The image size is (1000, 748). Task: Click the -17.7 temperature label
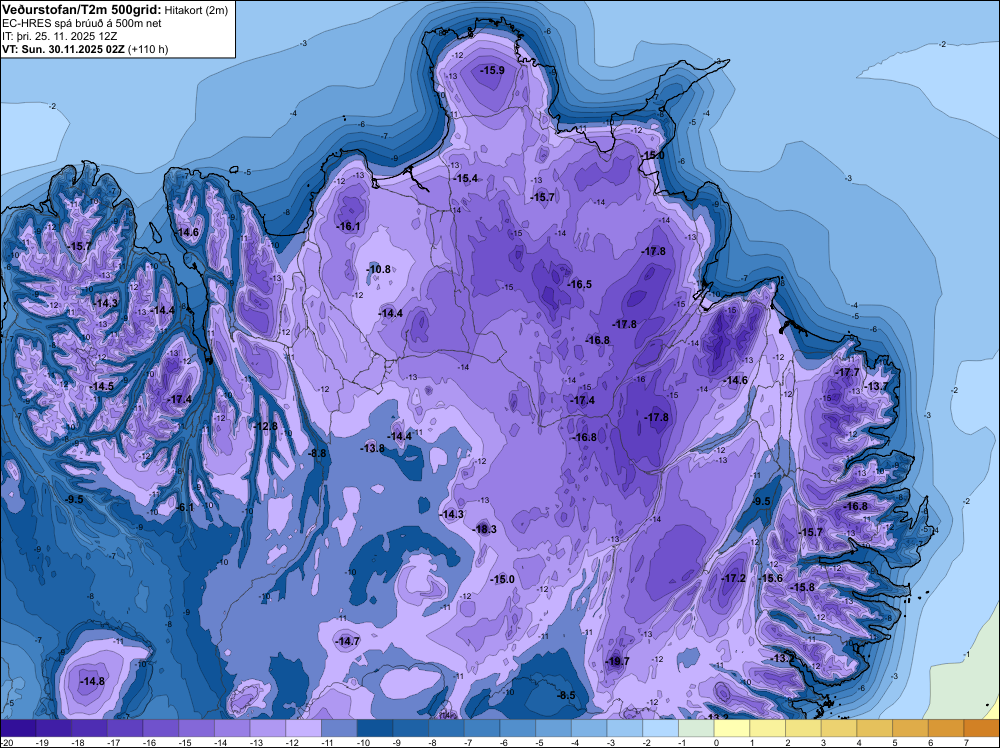848,372
